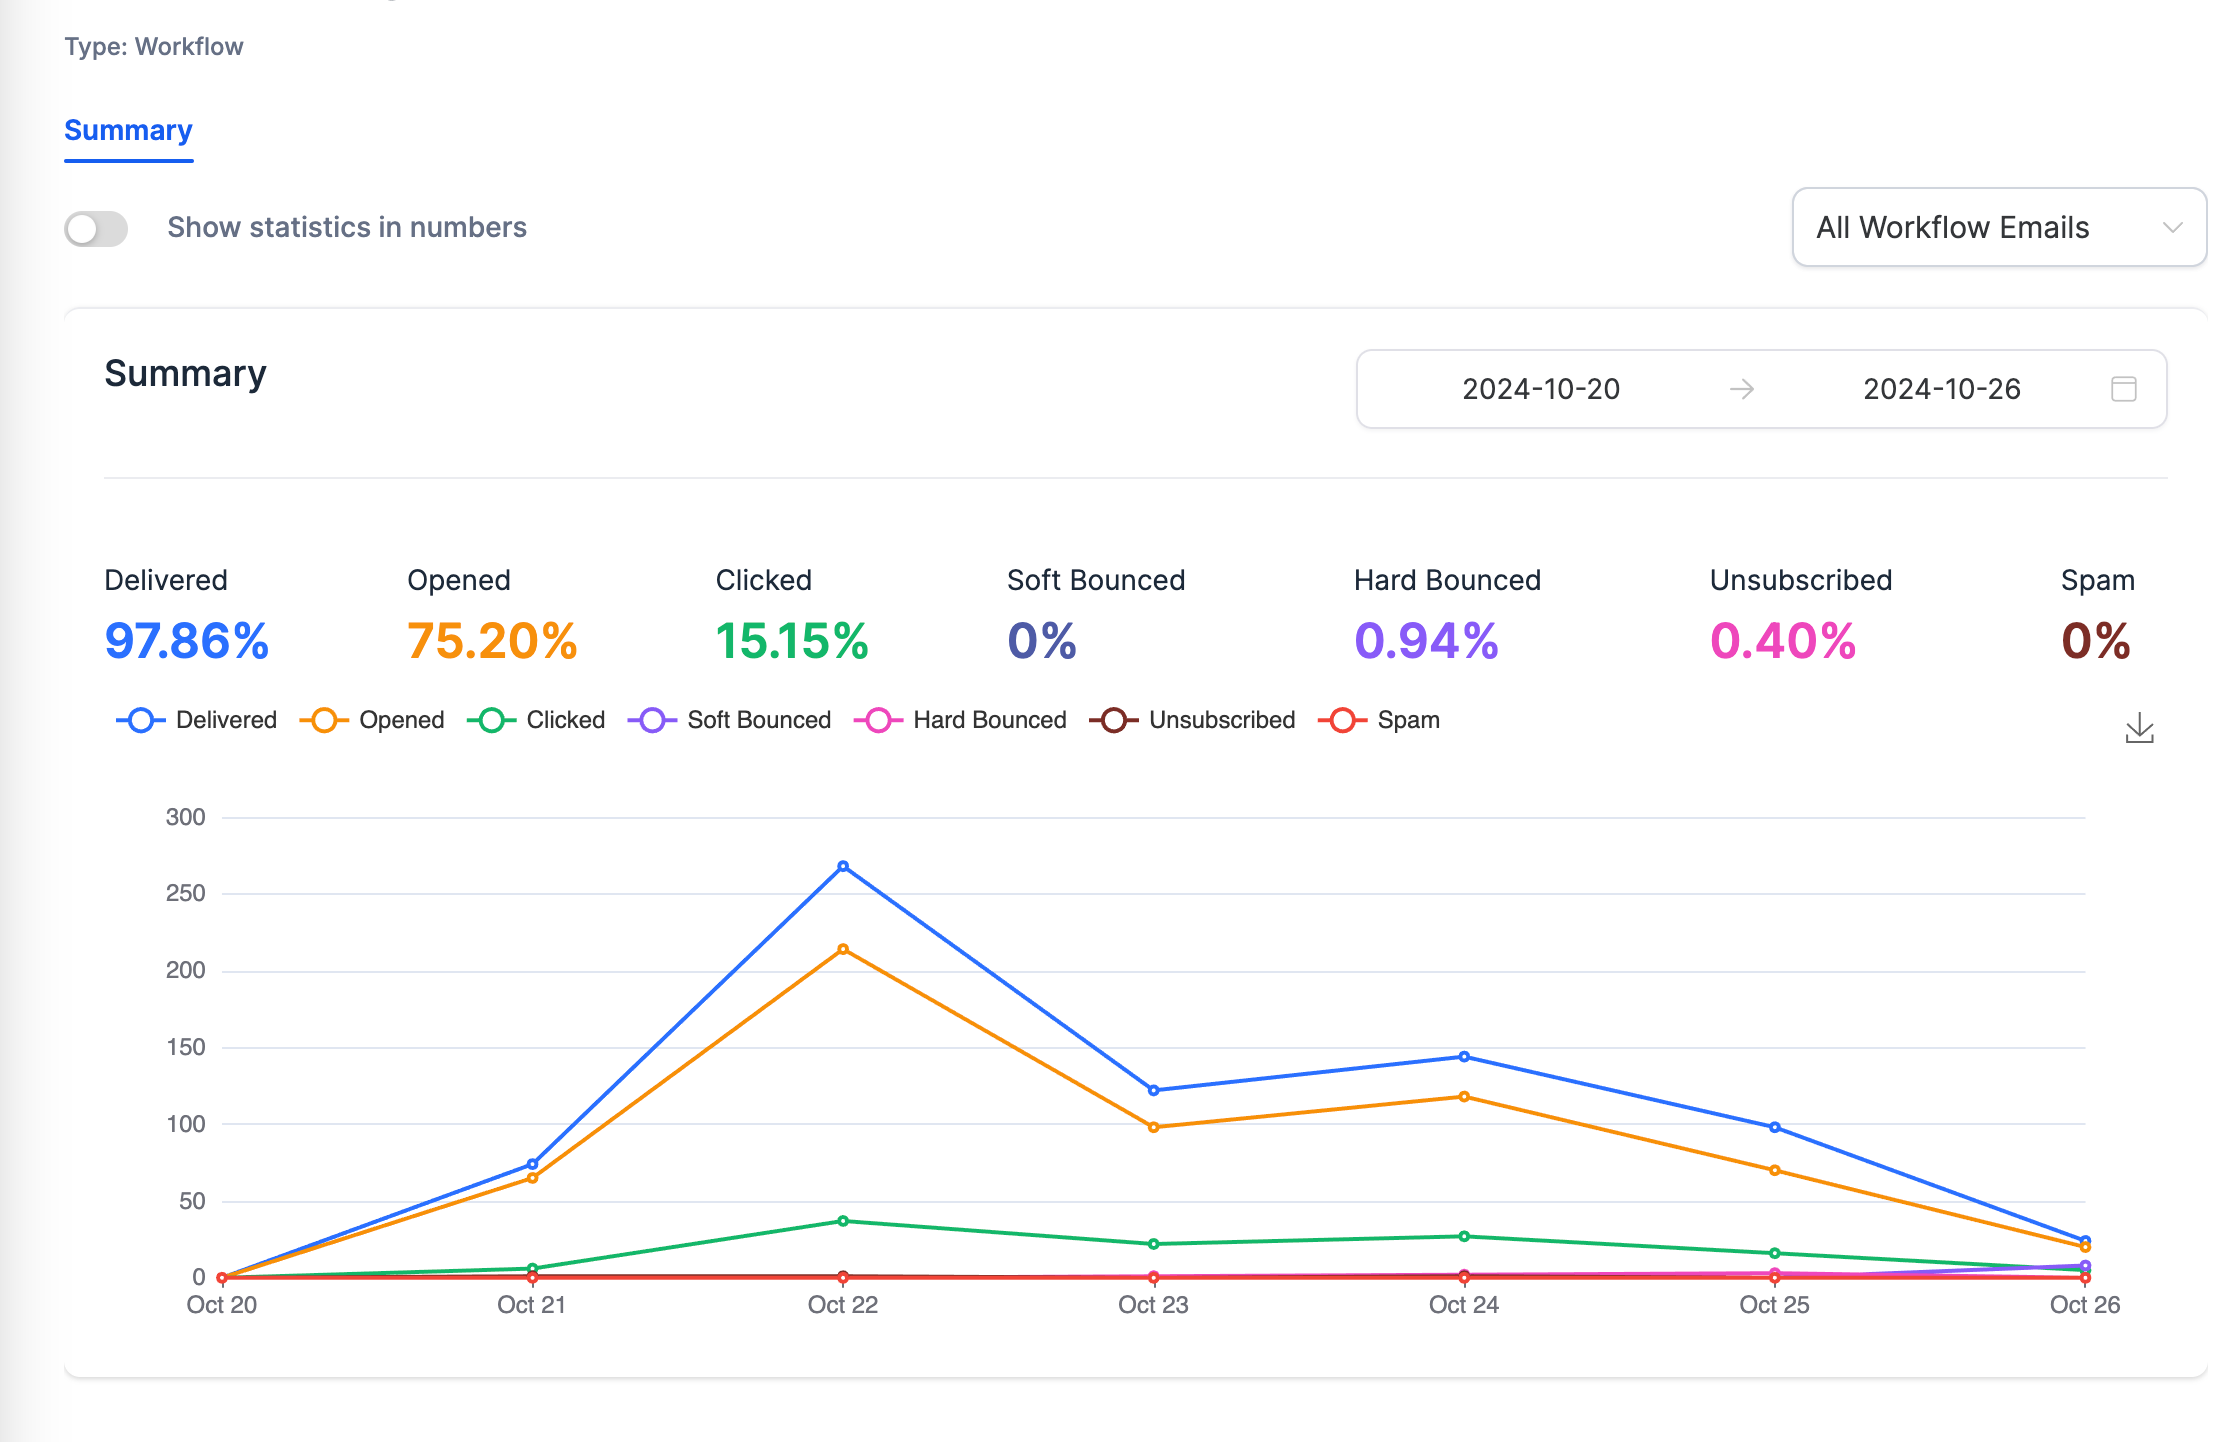Click the Hard Bounced 0.94% value
The height and width of the screenshot is (1442, 2240).
tap(1426, 641)
